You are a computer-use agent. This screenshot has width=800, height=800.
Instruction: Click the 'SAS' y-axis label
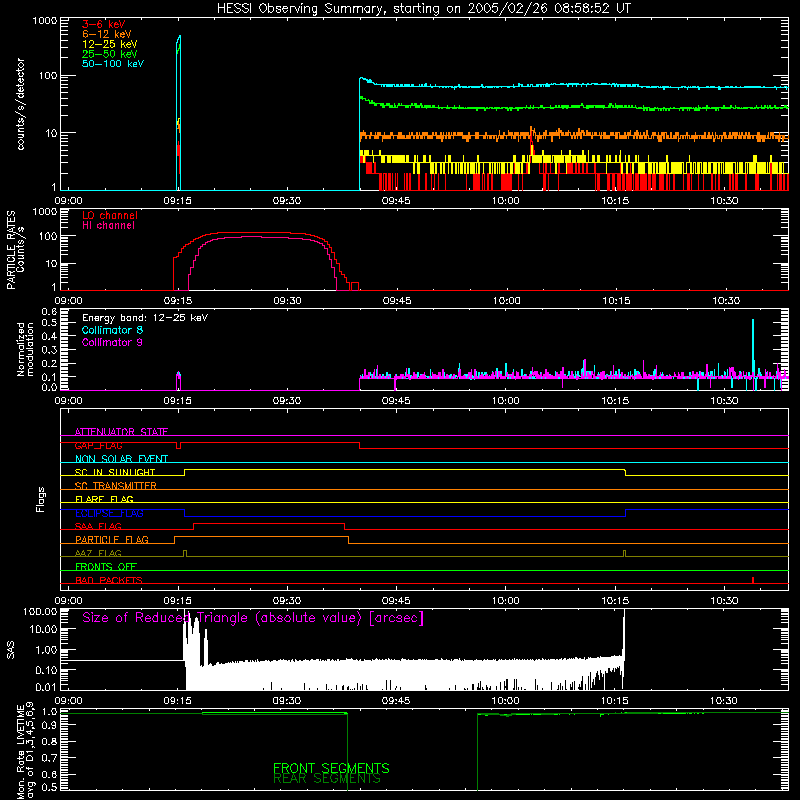[10, 650]
